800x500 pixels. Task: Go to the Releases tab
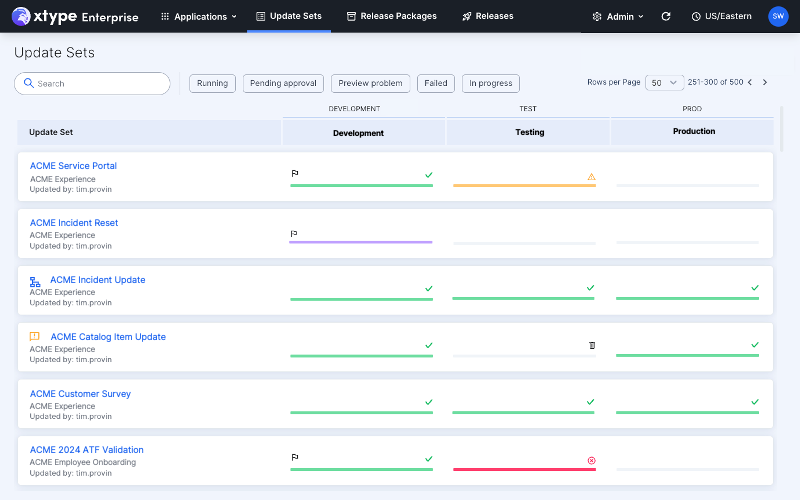click(488, 16)
